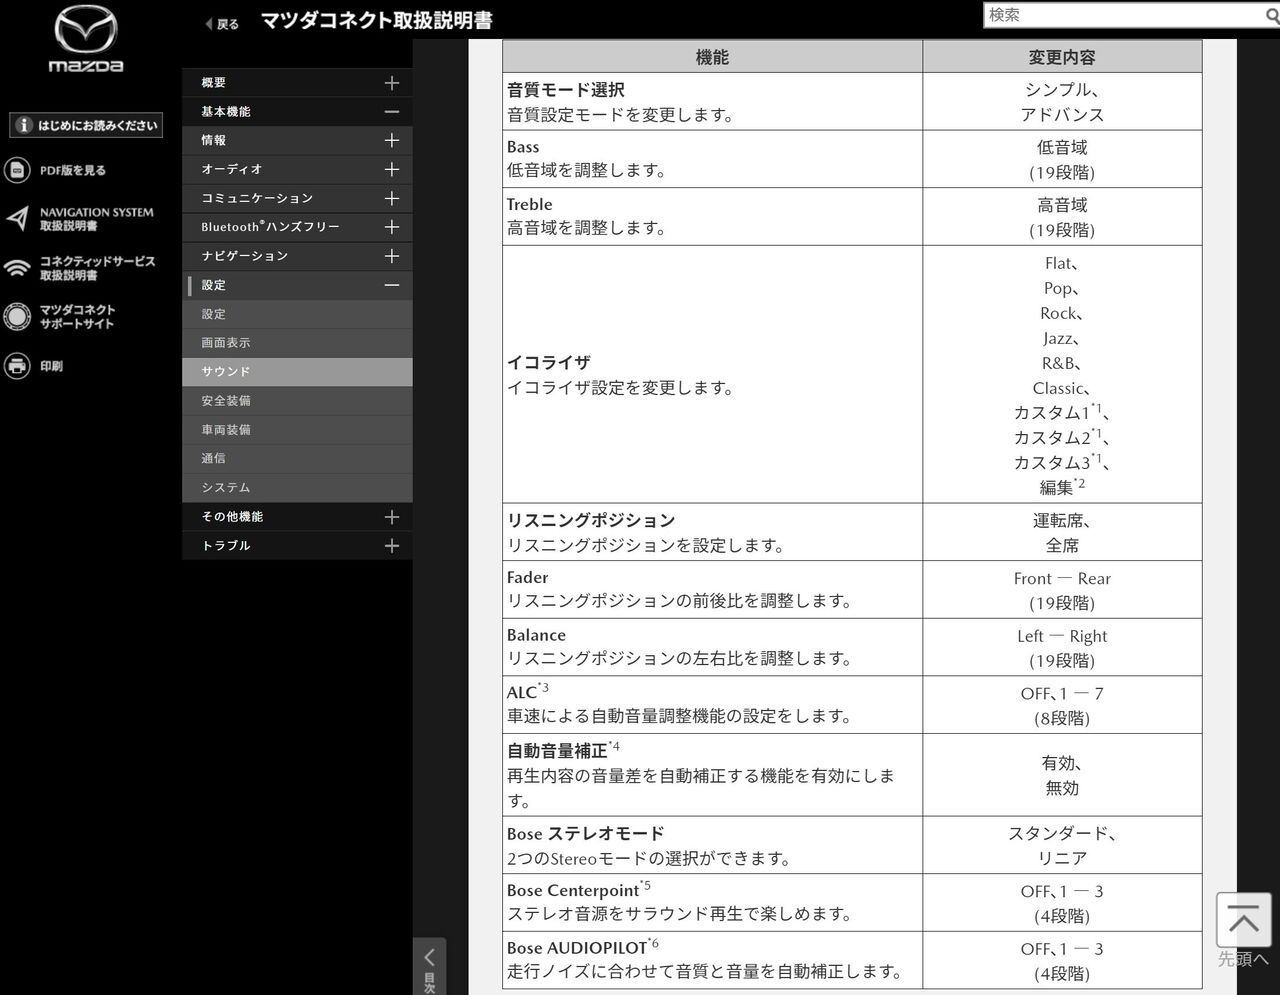Go back using 戻る link
The width and height of the screenshot is (1280, 995).
tap(222, 24)
